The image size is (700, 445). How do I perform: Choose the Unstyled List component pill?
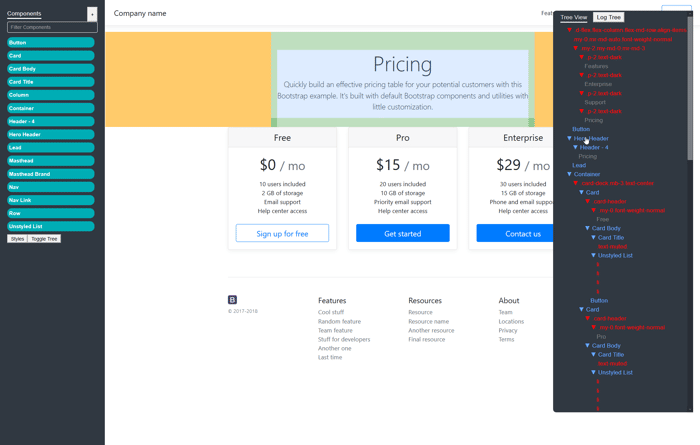point(50,226)
